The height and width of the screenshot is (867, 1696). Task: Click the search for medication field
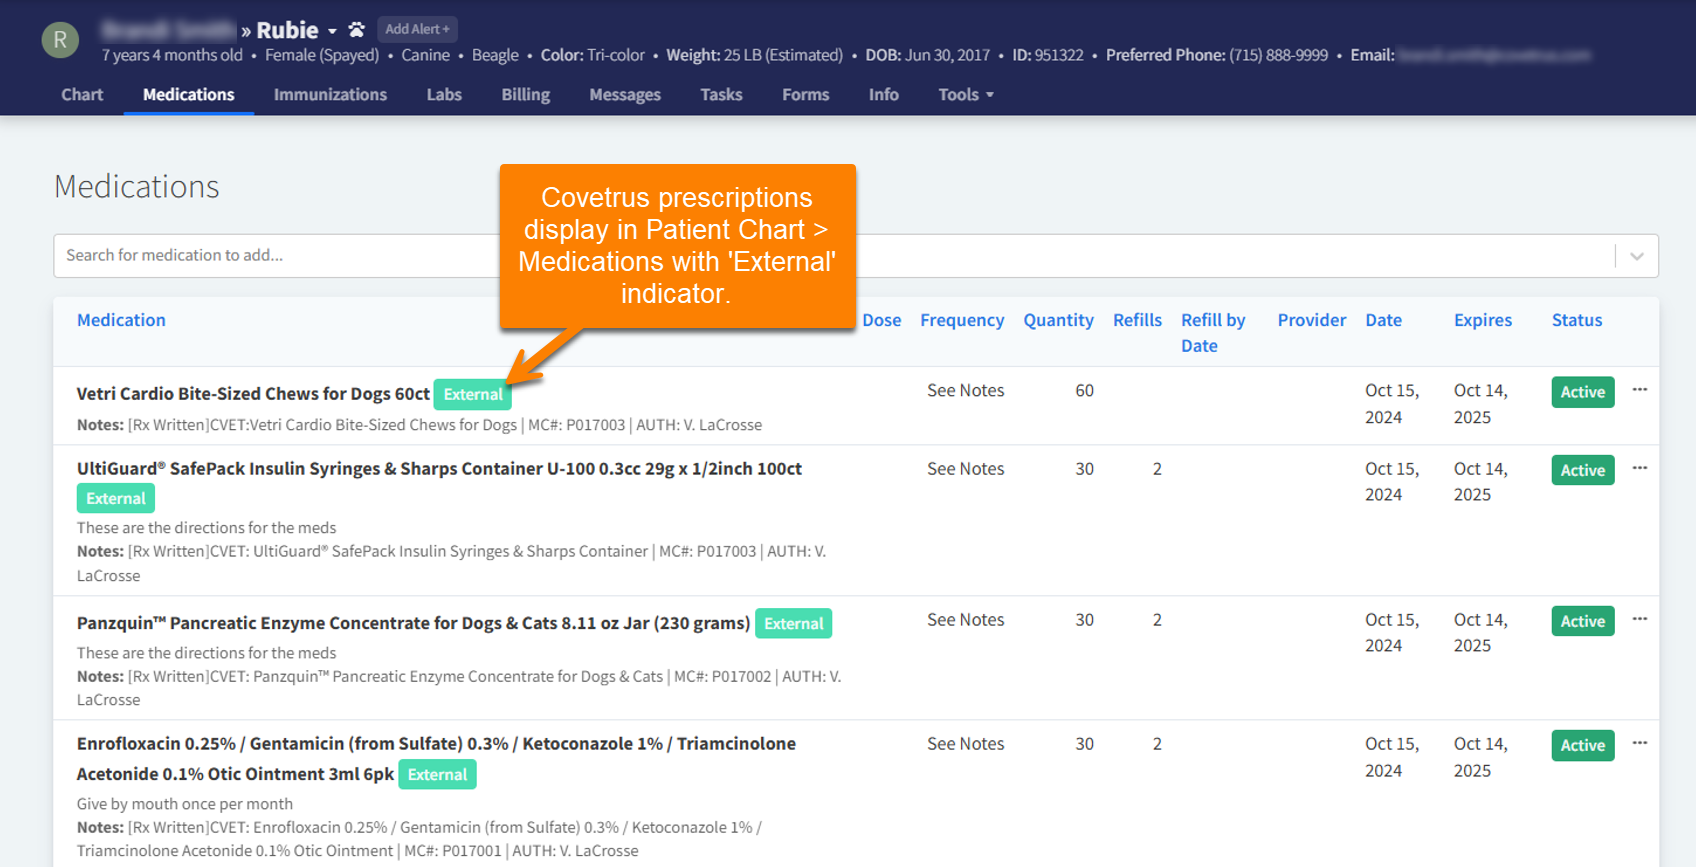[x=280, y=256]
